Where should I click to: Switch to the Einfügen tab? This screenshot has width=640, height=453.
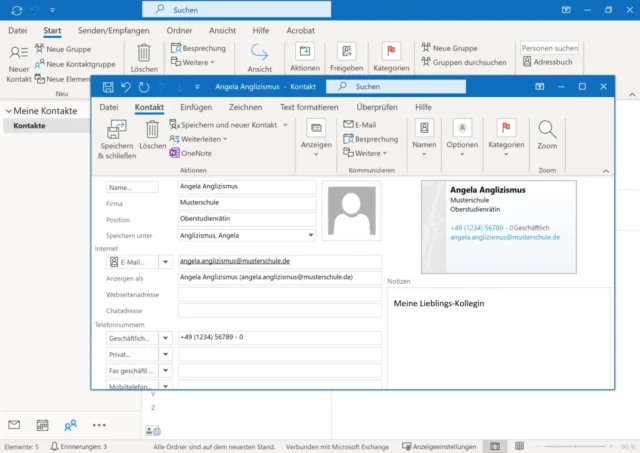click(x=196, y=107)
